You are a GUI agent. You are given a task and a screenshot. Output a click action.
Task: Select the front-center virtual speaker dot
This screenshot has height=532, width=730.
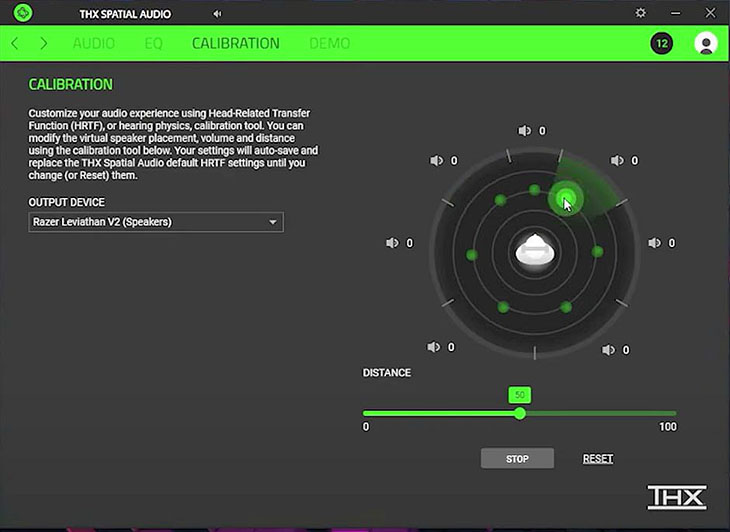tap(534, 189)
